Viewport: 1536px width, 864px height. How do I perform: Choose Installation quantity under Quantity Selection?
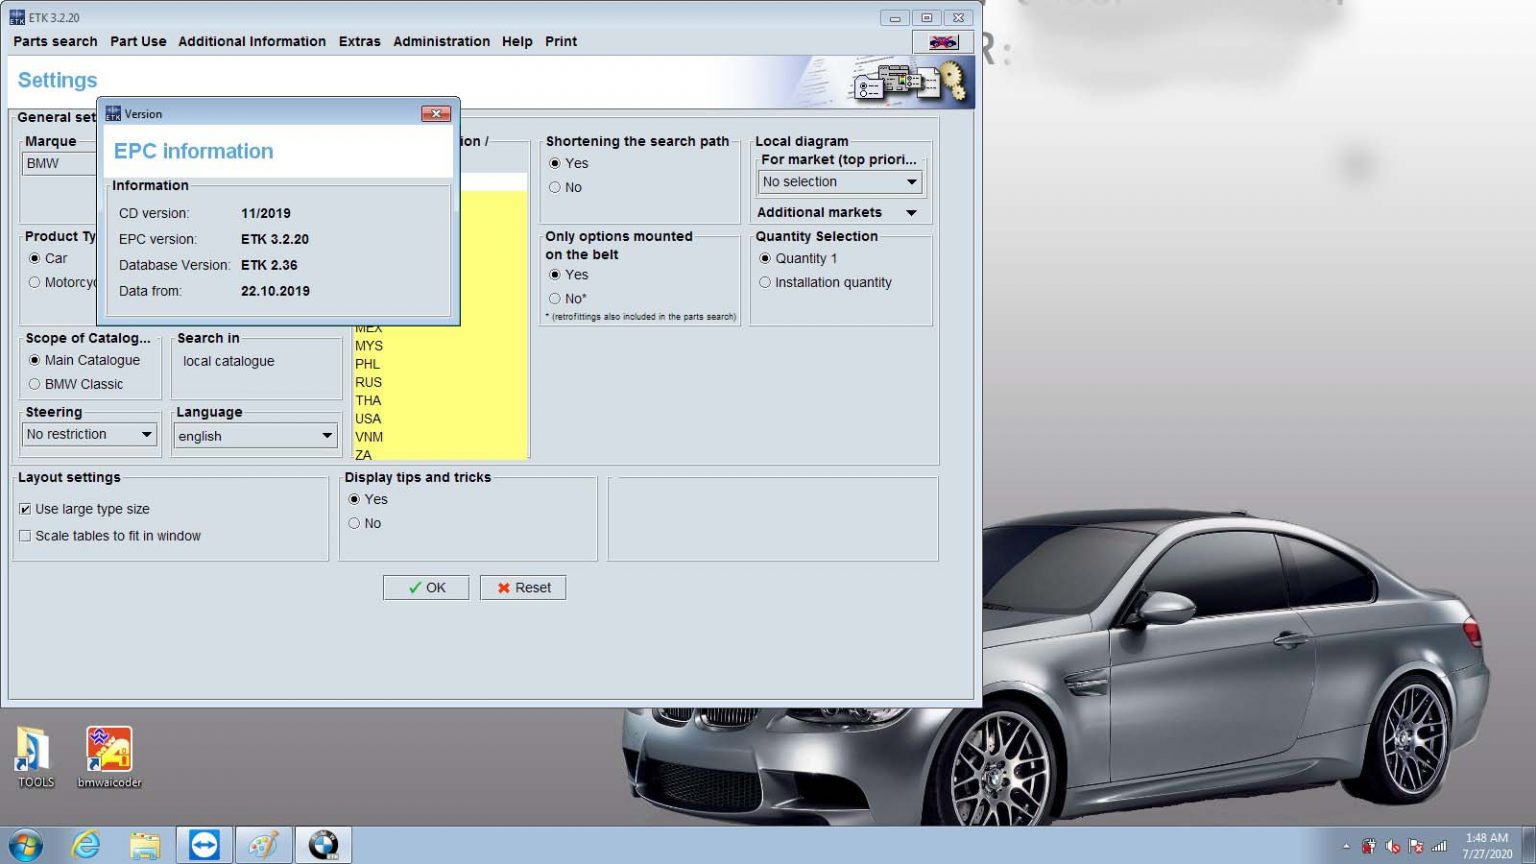click(x=766, y=282)
